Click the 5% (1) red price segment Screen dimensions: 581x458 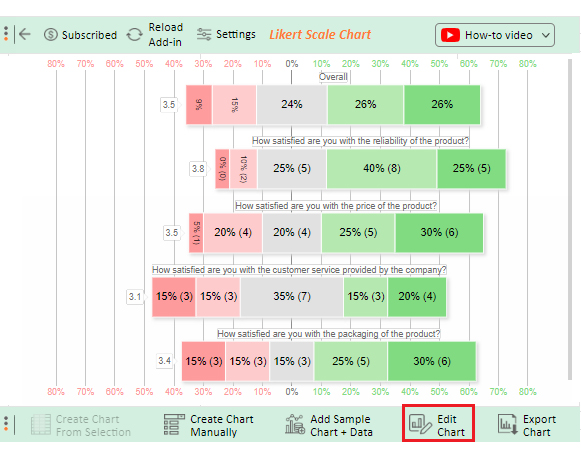click(x=196, y=233)
